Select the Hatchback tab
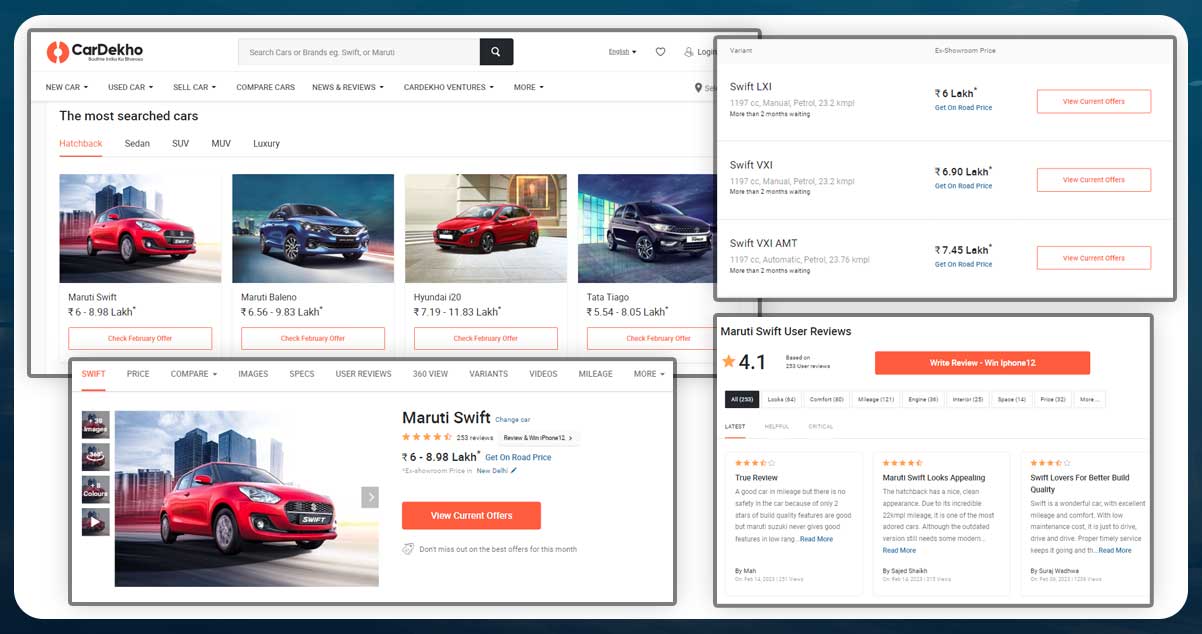Screen dimensions: 1202x634 (81, 144)
